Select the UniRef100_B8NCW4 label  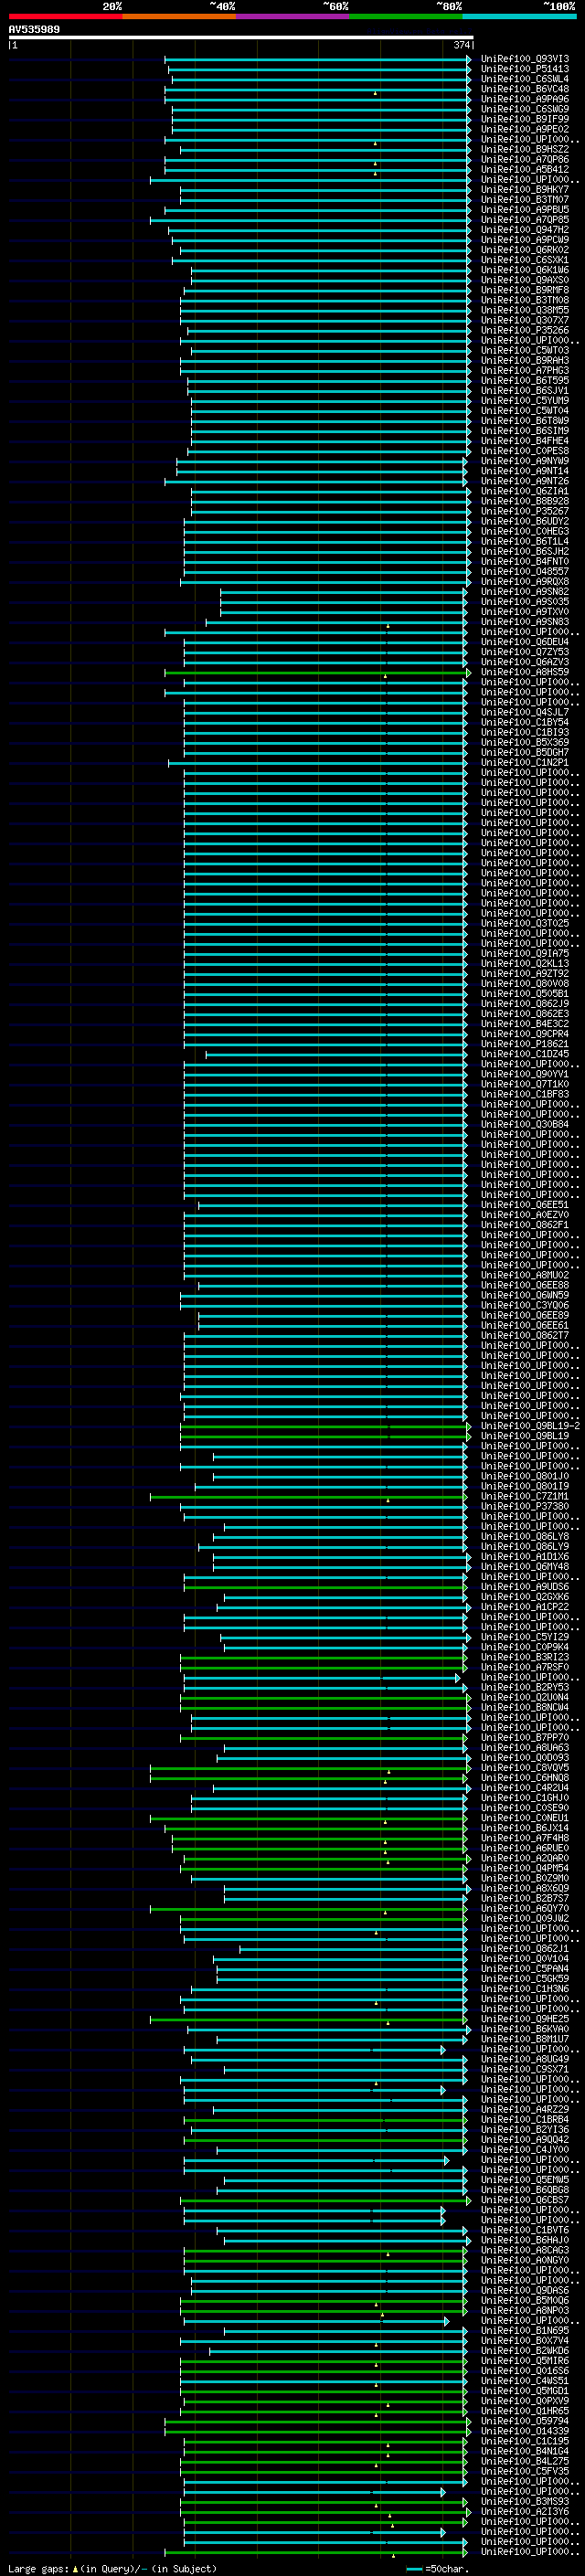coord(525,1707)
